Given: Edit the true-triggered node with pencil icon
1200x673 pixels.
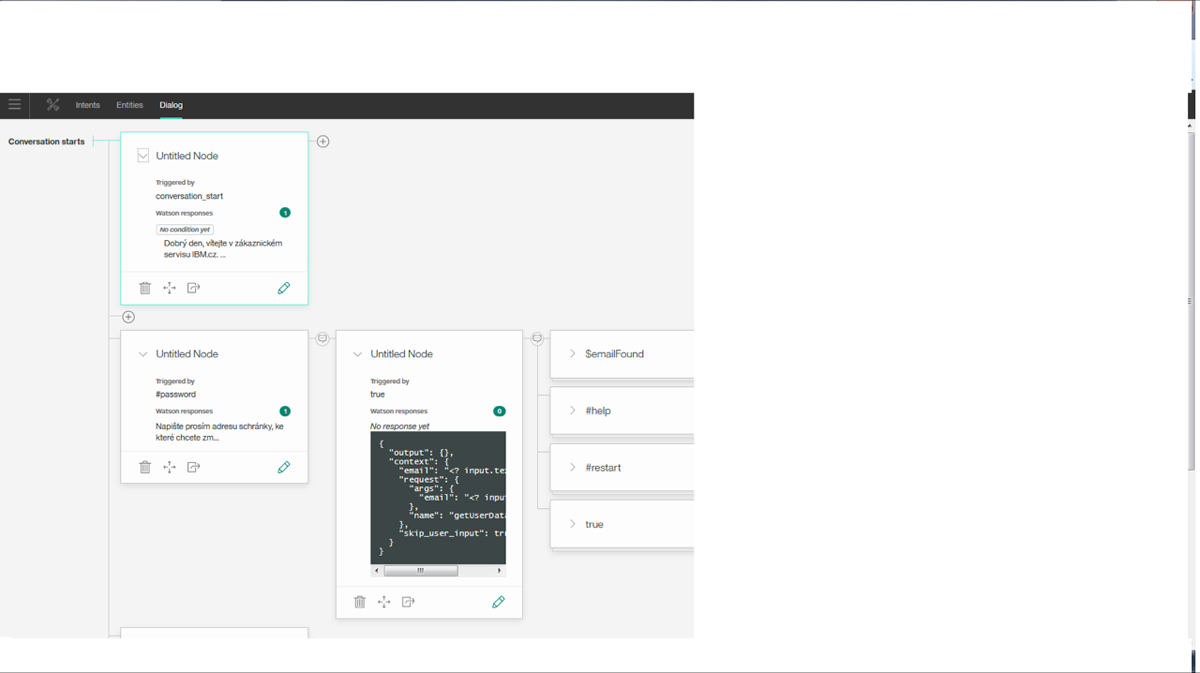Looking at the screenshot, I should tap(498, 602).
